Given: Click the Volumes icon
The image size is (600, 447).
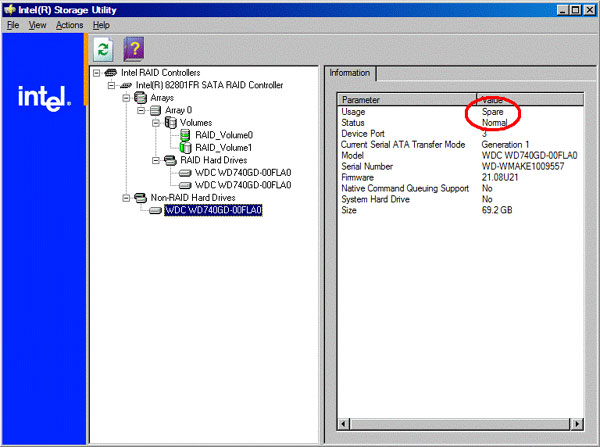Looking at the screenshot, I should coord(170,123).
